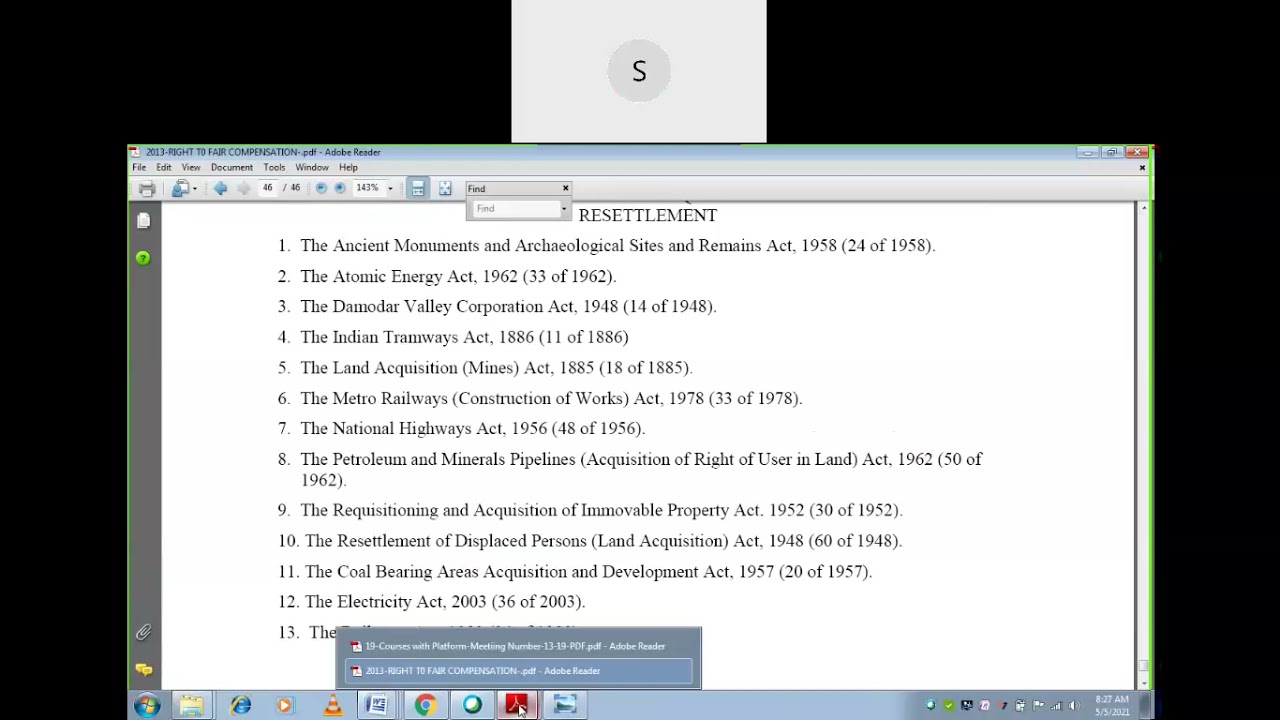Toggle scrolling pages fit-width mode icon
1280x720 pixels.
(418, 188)
